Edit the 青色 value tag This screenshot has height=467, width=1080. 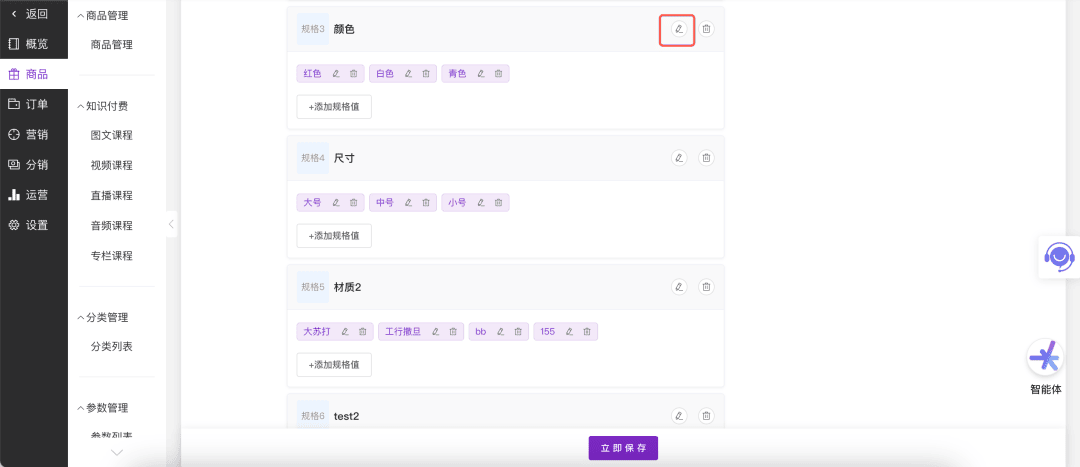click(x=481, y=74)
